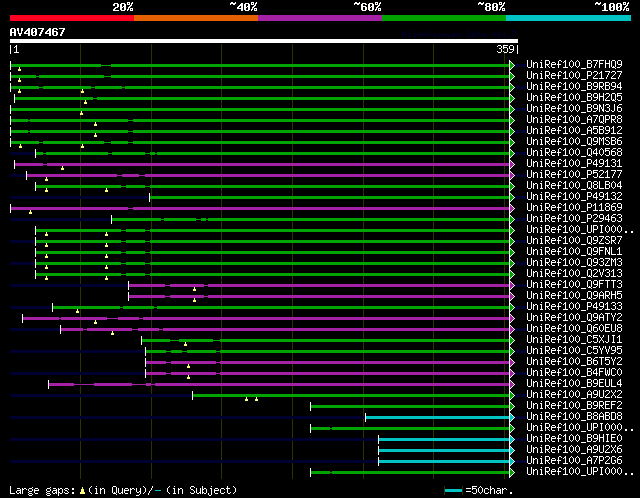The image size is (640, 498).
Task: Select the orange ~40% identity legend segment
Action: pos(196,18)
